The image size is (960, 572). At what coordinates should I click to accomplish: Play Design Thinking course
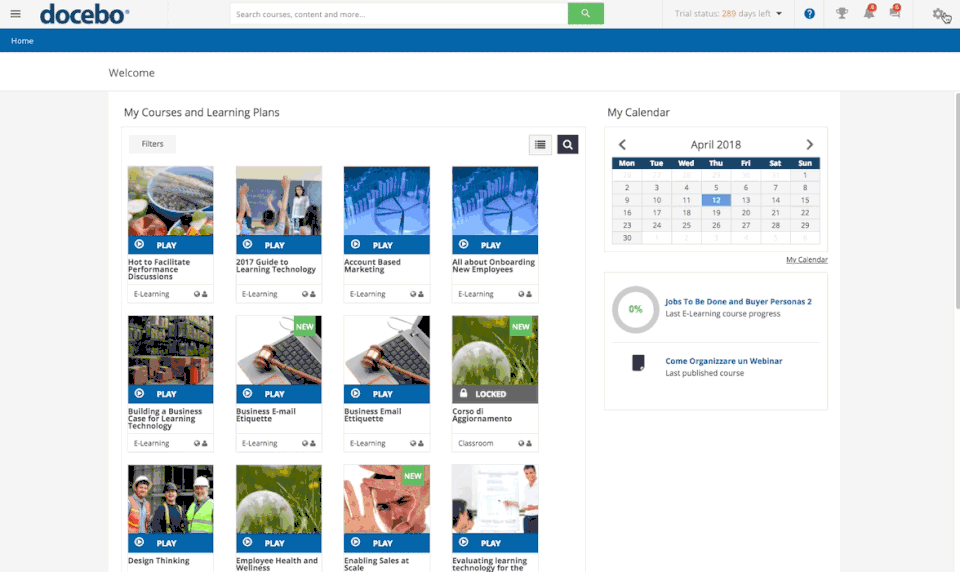tap(170, 543)
